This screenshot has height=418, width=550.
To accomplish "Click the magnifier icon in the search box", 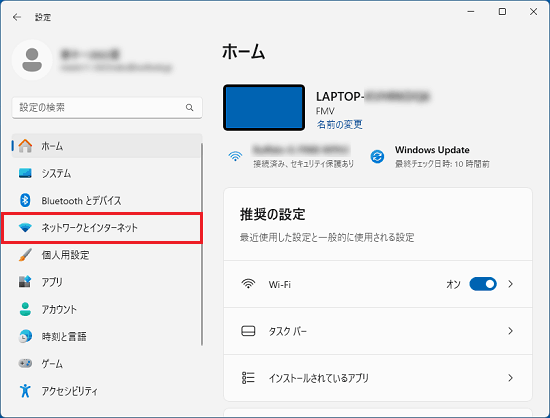I will pyautogui.click(x=189, y=107).
